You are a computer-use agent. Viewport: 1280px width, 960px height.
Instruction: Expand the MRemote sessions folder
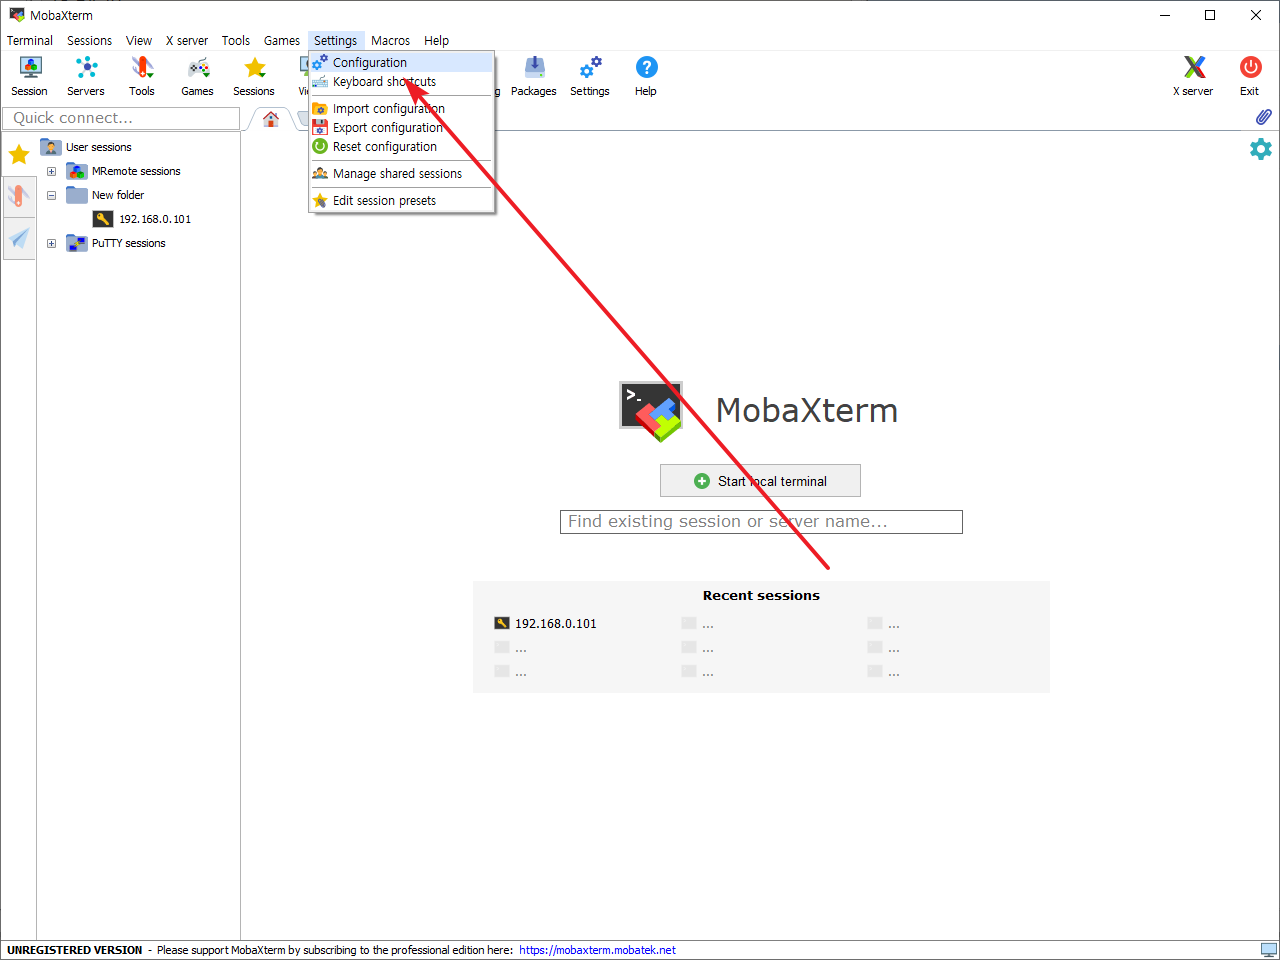point(51,171)
